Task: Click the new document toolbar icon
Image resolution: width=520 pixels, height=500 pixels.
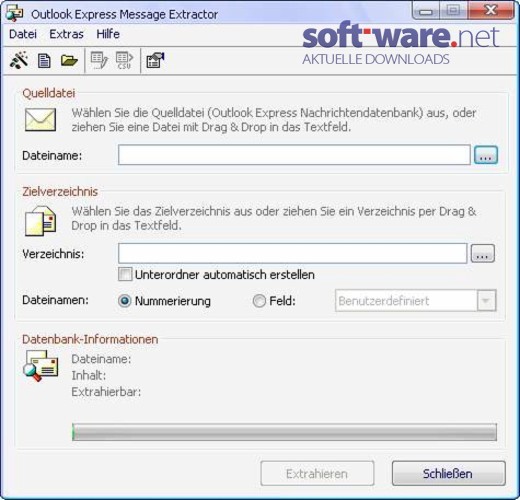Action: point(44,61)
